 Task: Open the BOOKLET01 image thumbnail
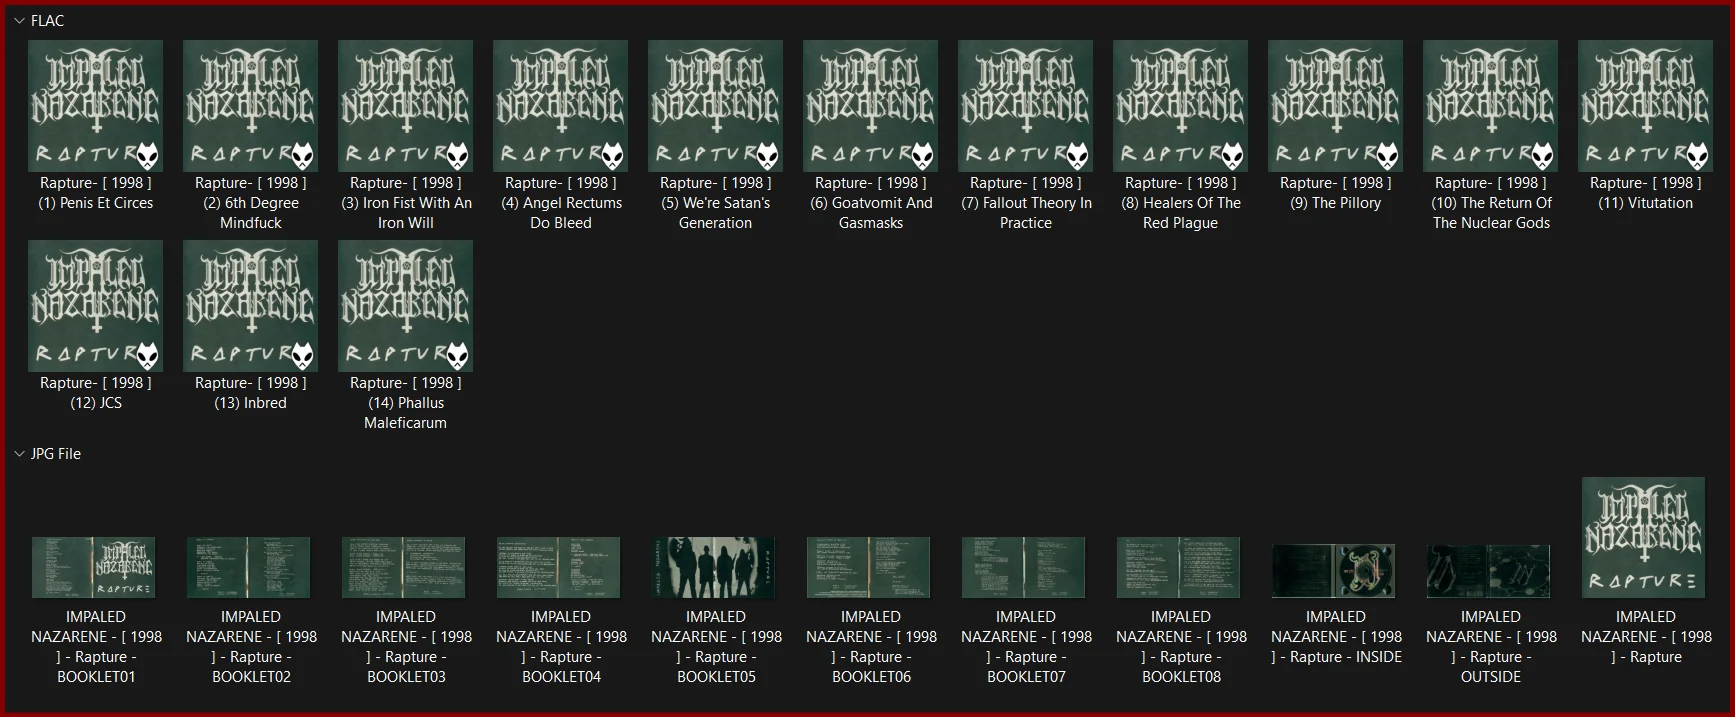[94, 567]
